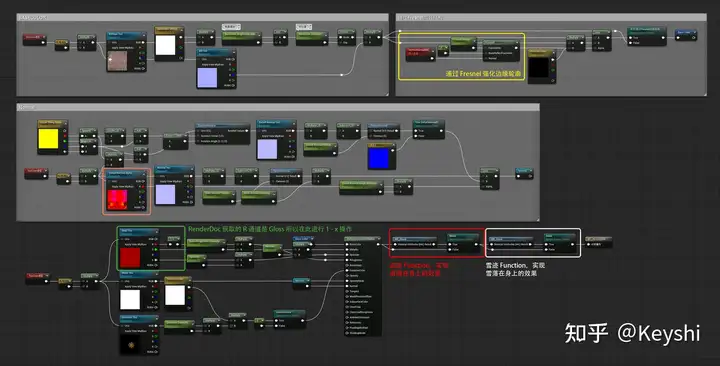Select the solid red texture thumbnail
The height and width of the screenshot is (366, 720).
tap(130, 258)
